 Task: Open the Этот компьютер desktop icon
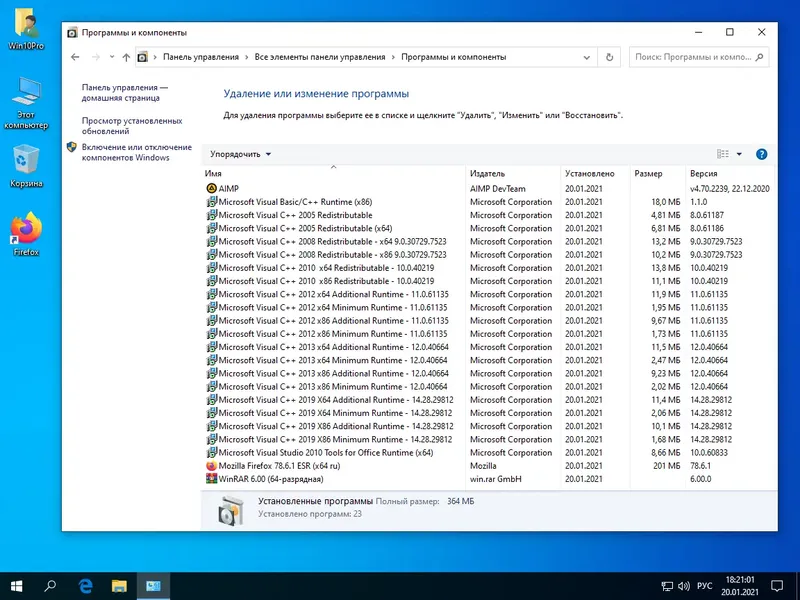coord(26,103)
